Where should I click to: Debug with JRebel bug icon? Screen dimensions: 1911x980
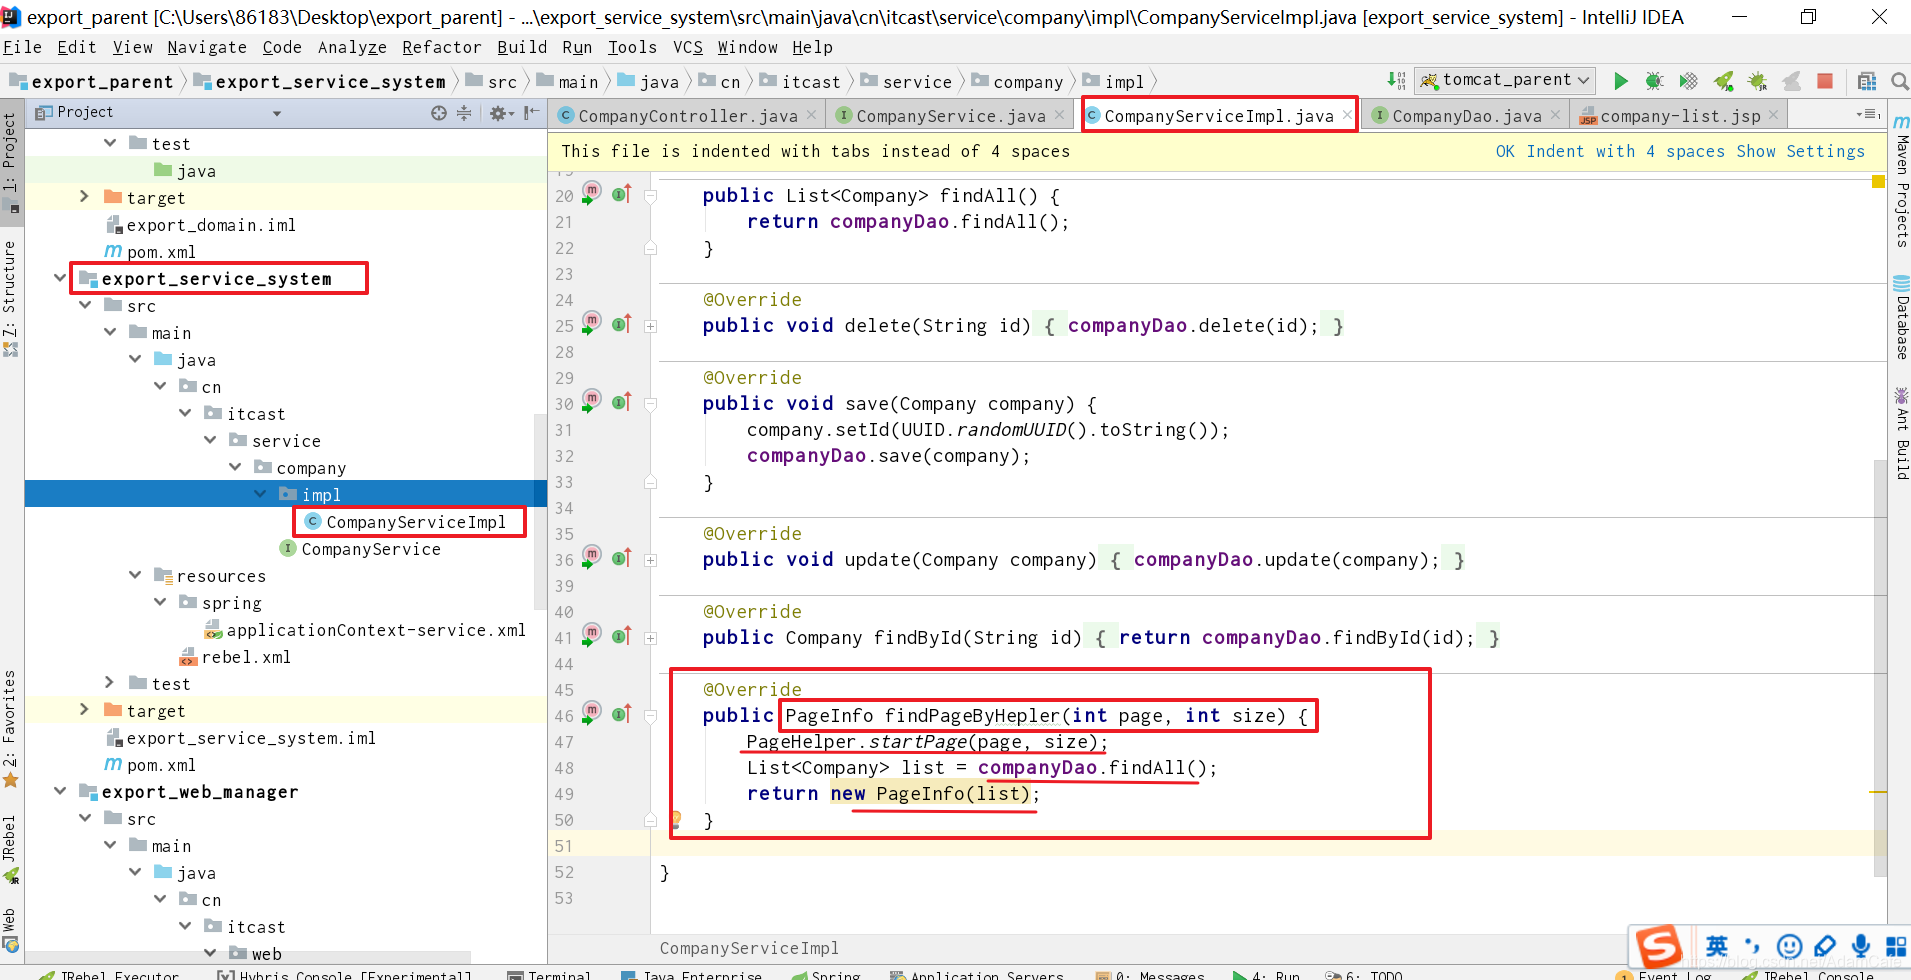click(x=1757, y=81)
